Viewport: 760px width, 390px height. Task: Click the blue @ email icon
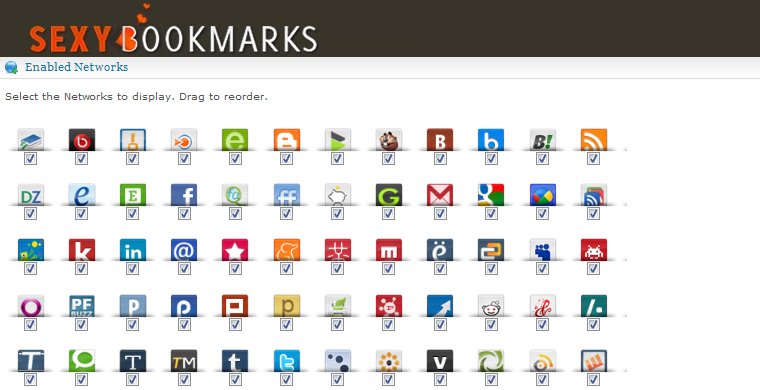[x=184, y=250]
